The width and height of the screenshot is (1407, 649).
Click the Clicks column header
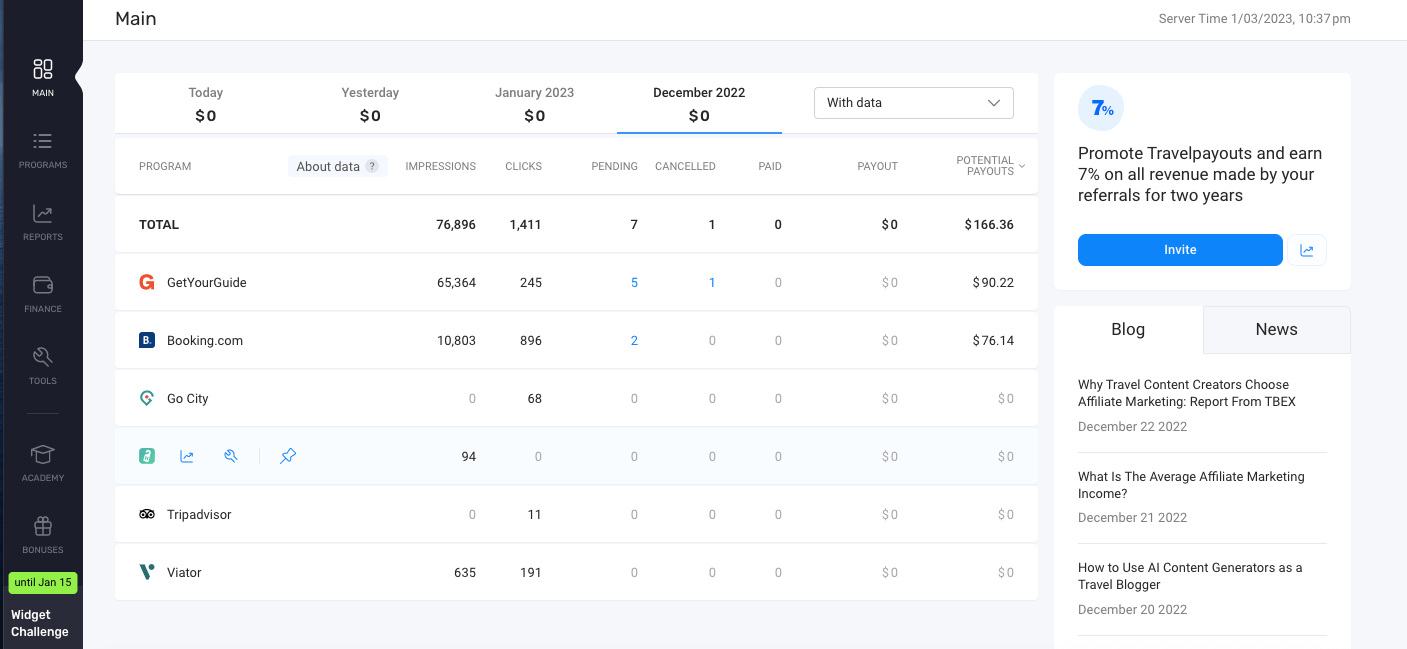tap(523, 167)
